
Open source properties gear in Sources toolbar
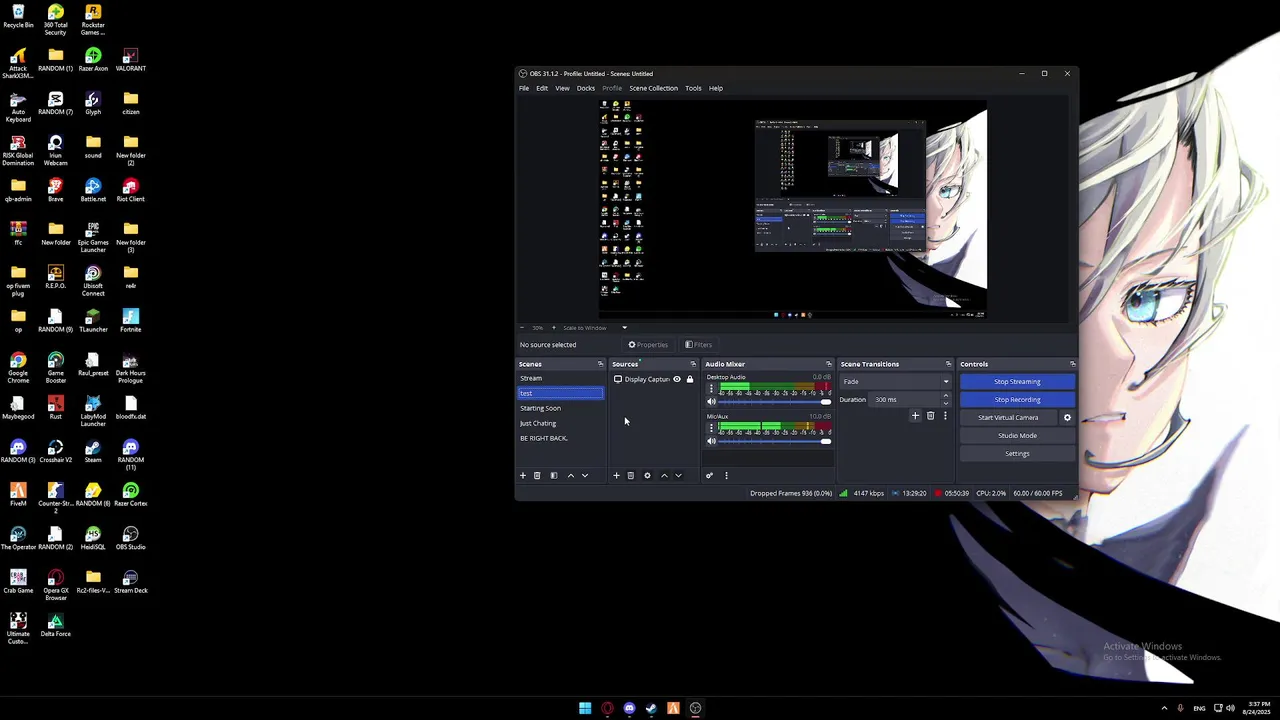(647, 476)
